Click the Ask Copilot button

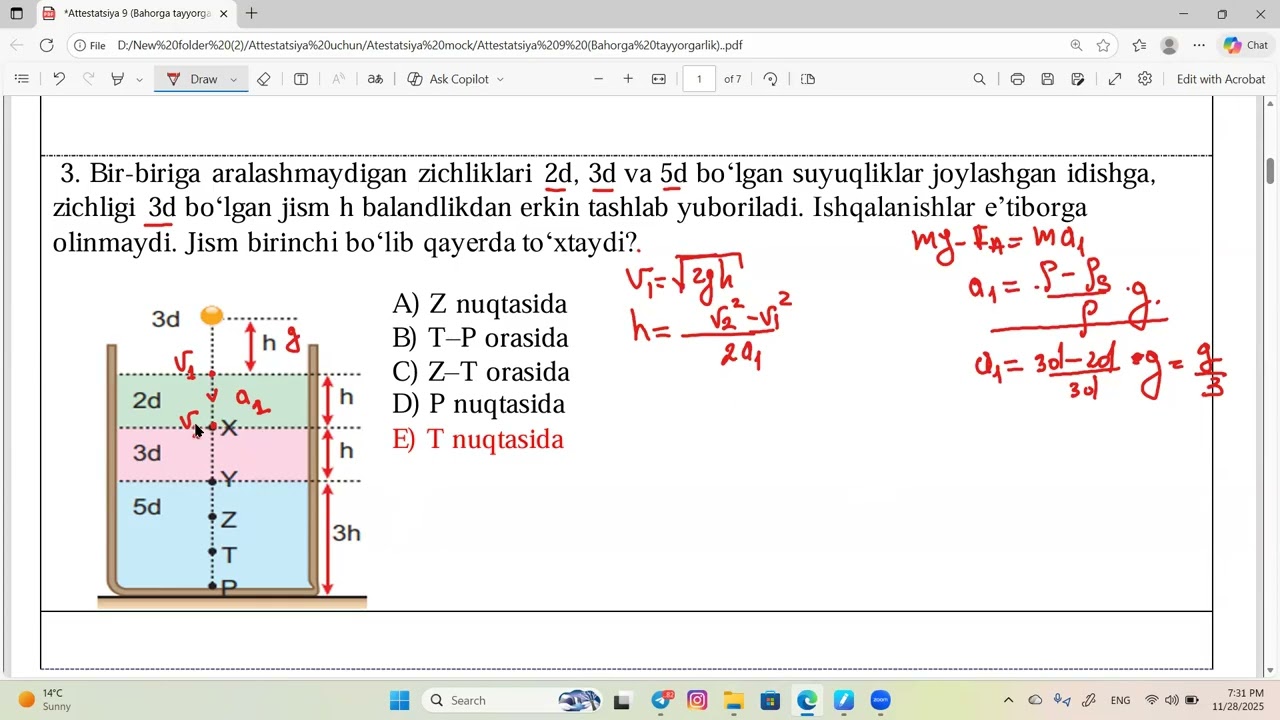click(x=448, y=79)
